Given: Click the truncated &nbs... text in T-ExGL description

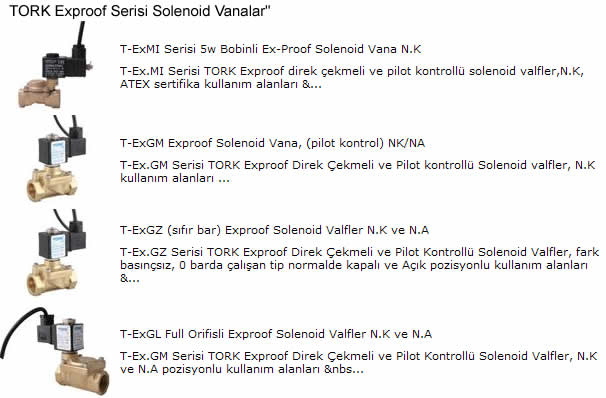Looking at the screenshot, I should click(344, 369).
